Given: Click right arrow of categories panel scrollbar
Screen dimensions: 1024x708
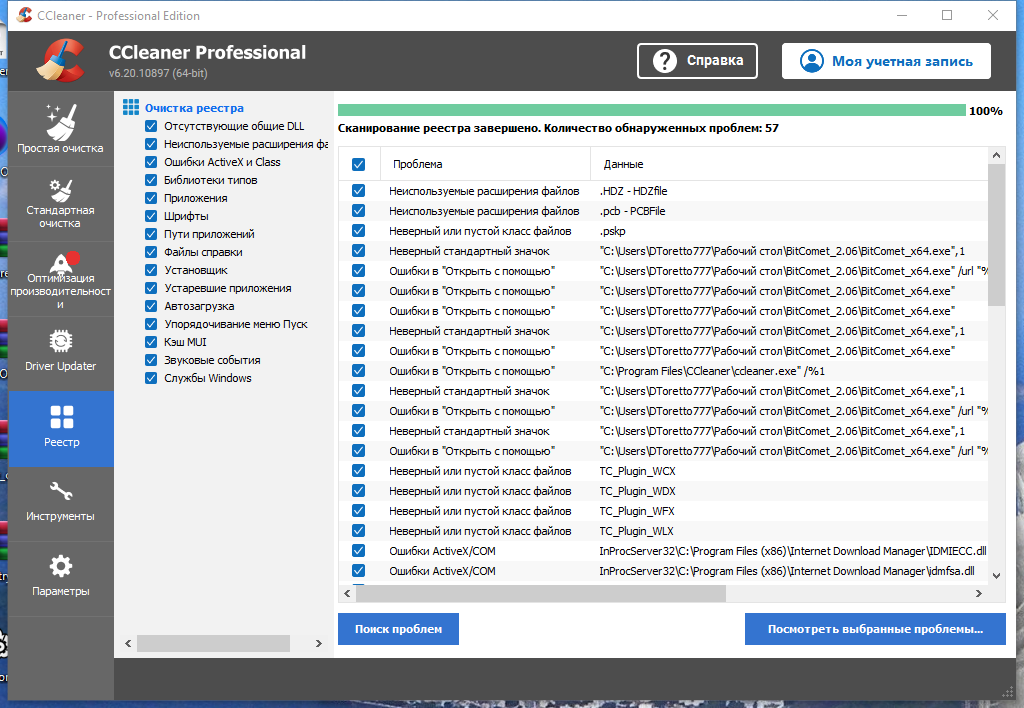Looking at the screenshot, I should [x=319, y=643].
